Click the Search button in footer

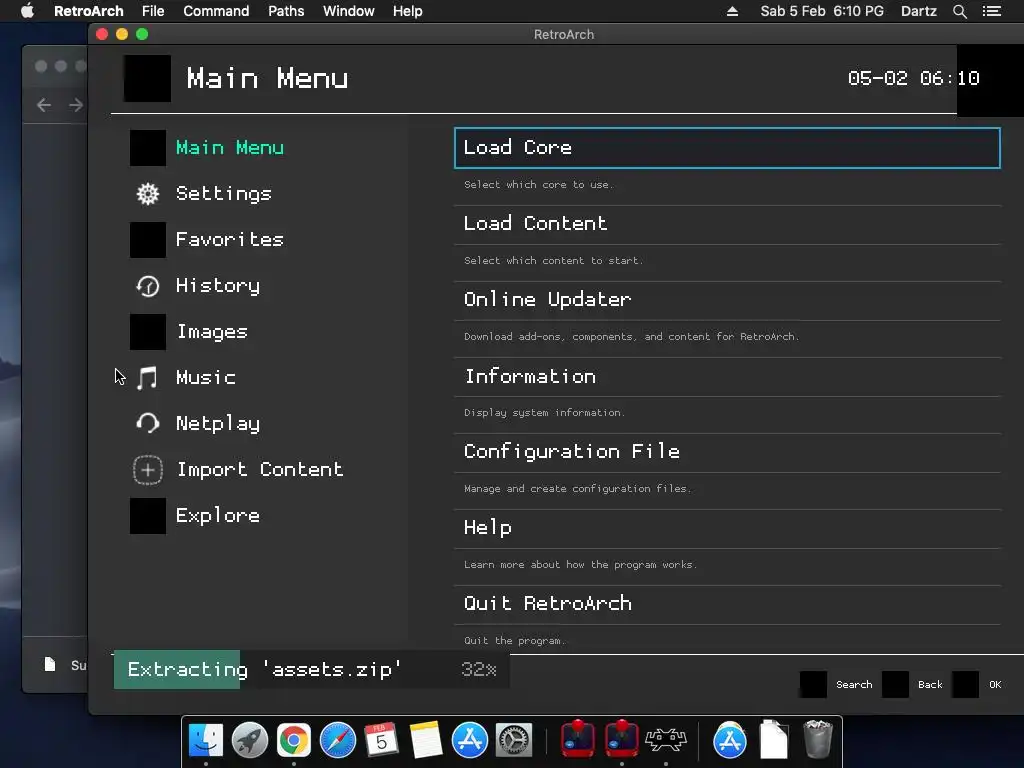tap(854, 684)
